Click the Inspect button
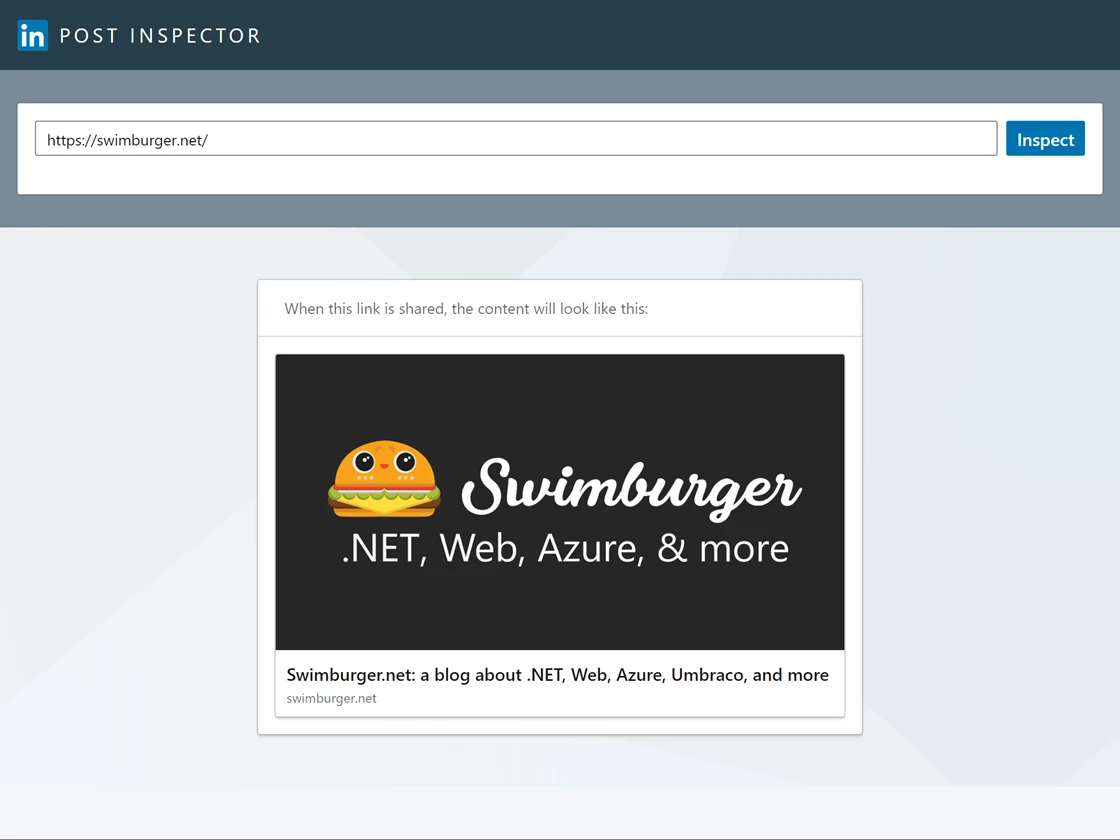The width and height of the screenshot is (1120, 840). (x=1045, y=139)
